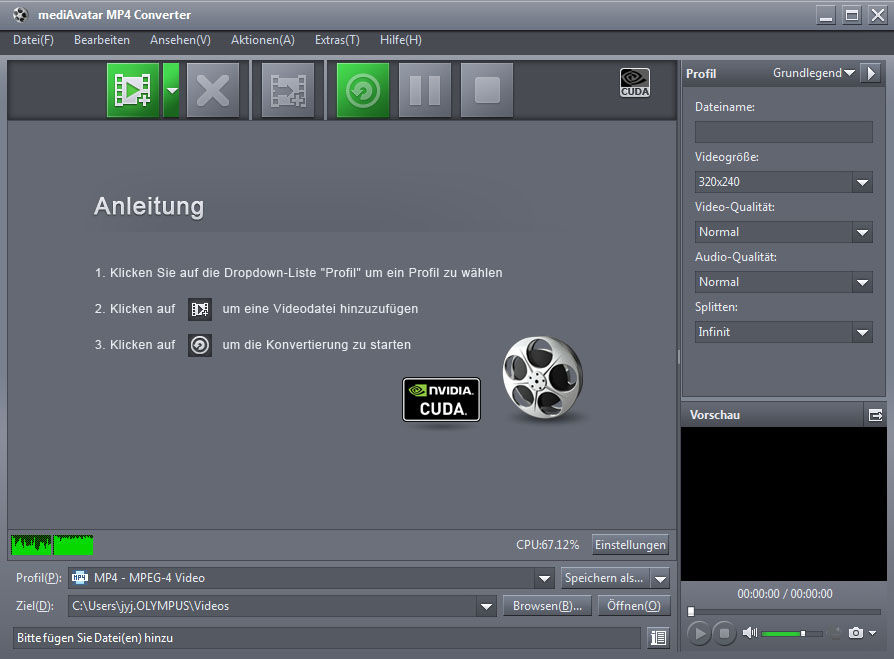Click the 00:00:00 / 00:00:00 time display
Image resolution: width=894 pixels, height=659 pixels.
[x=785, y=594]
